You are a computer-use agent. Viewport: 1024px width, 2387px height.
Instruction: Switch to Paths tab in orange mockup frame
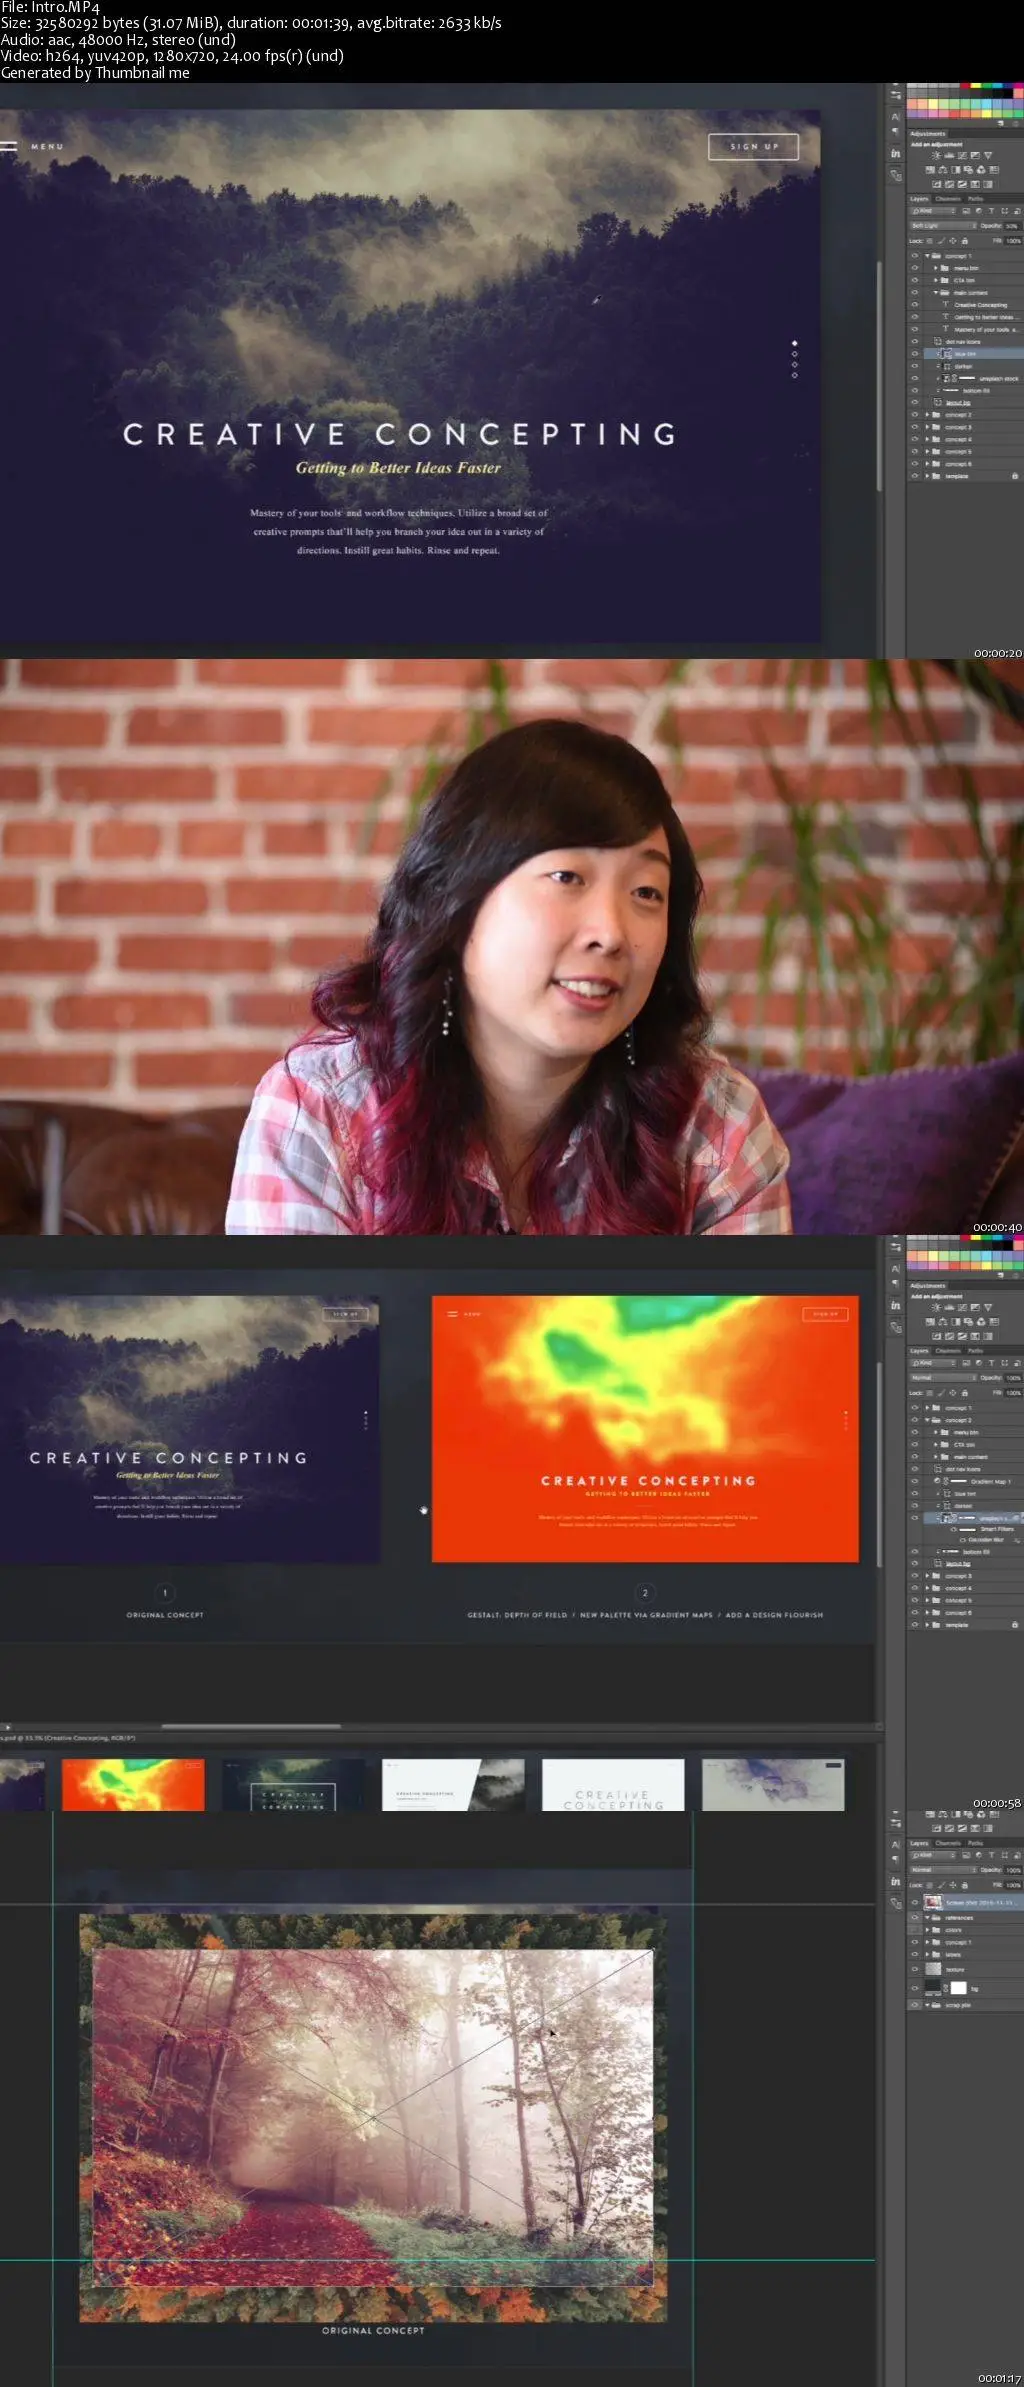click(x=976, y=1351)
